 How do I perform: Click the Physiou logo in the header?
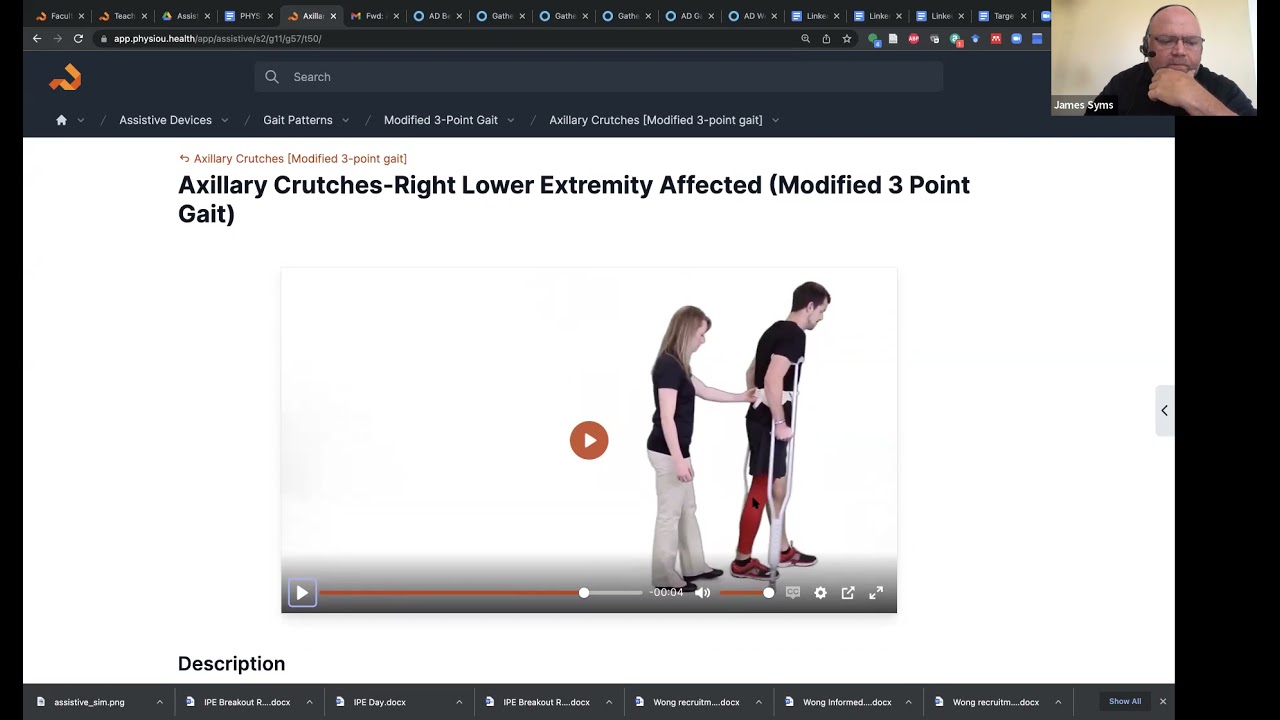click(64, 77)
